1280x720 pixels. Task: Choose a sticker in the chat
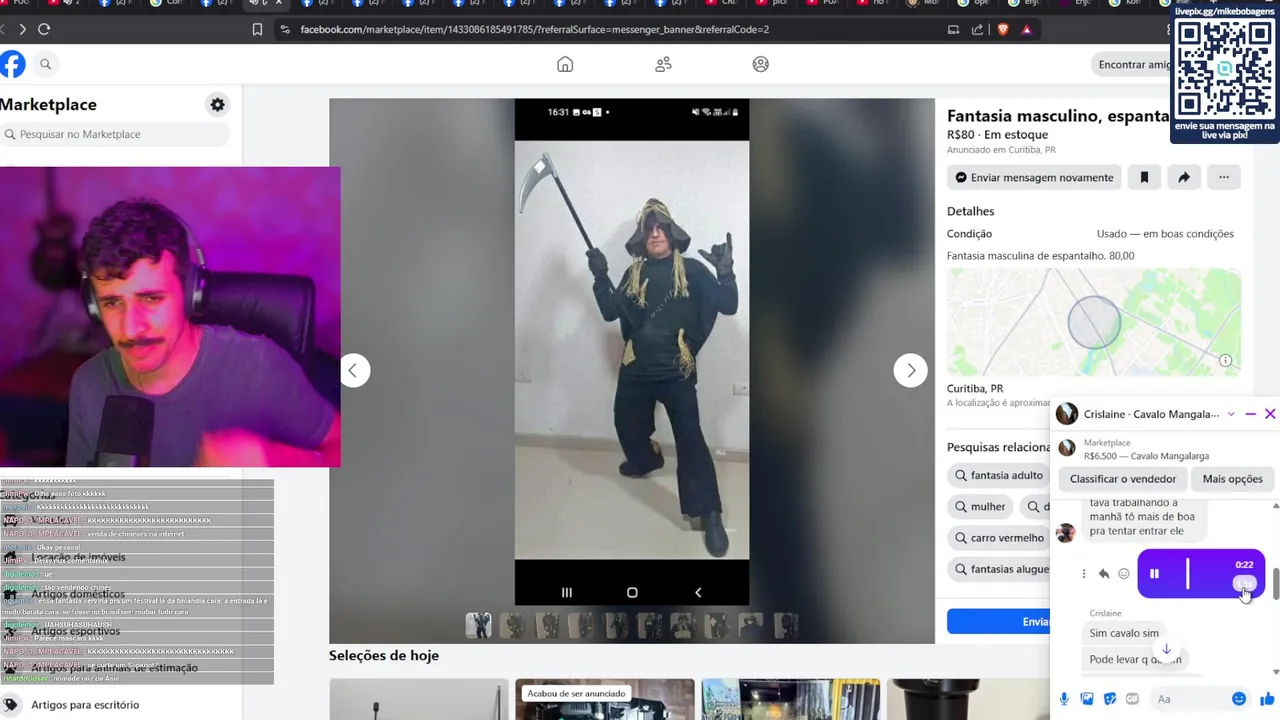click(1110, 699)
